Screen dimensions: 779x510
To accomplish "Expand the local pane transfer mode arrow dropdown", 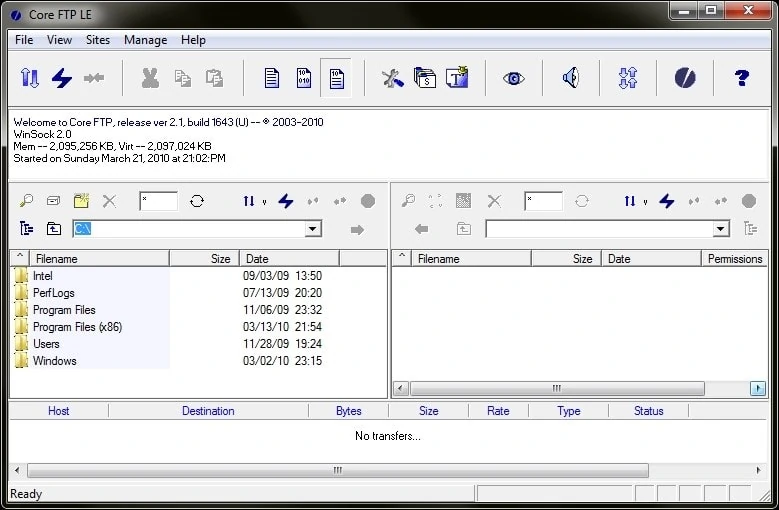I will 264,202.
